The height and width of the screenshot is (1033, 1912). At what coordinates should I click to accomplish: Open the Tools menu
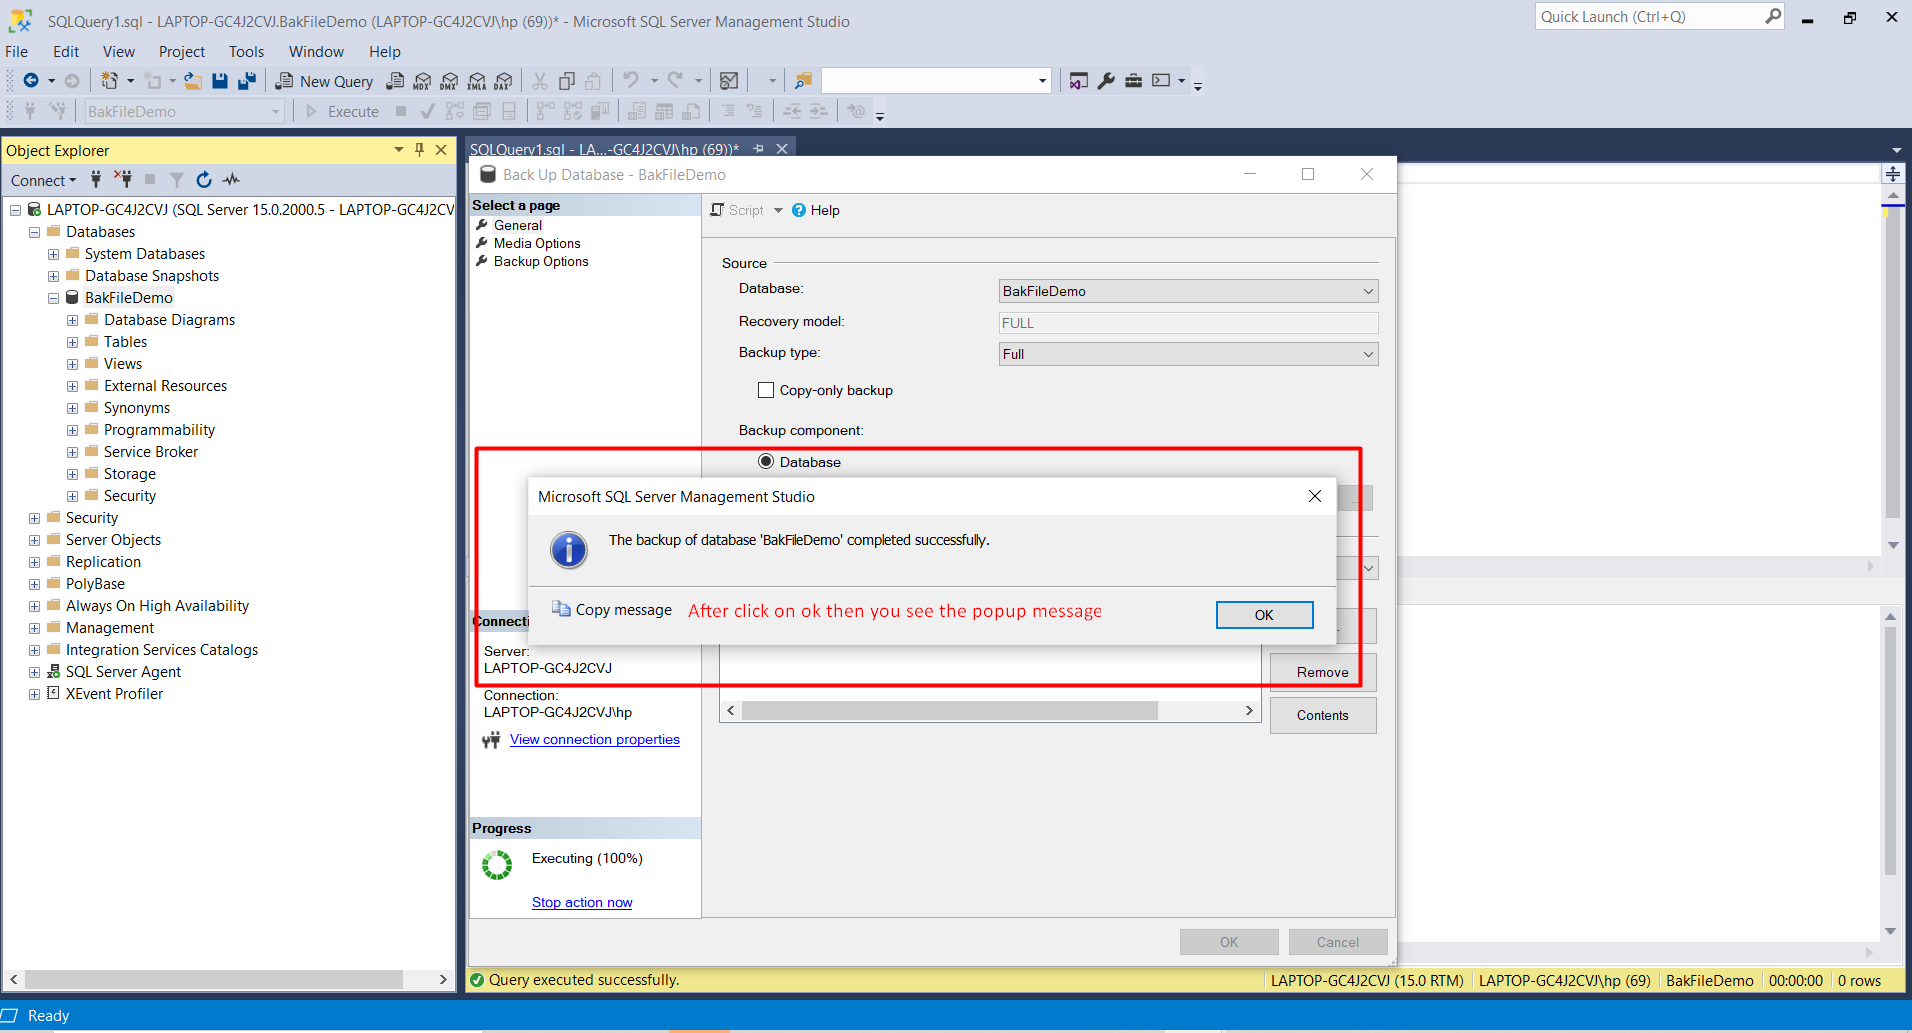click(246, 51)
